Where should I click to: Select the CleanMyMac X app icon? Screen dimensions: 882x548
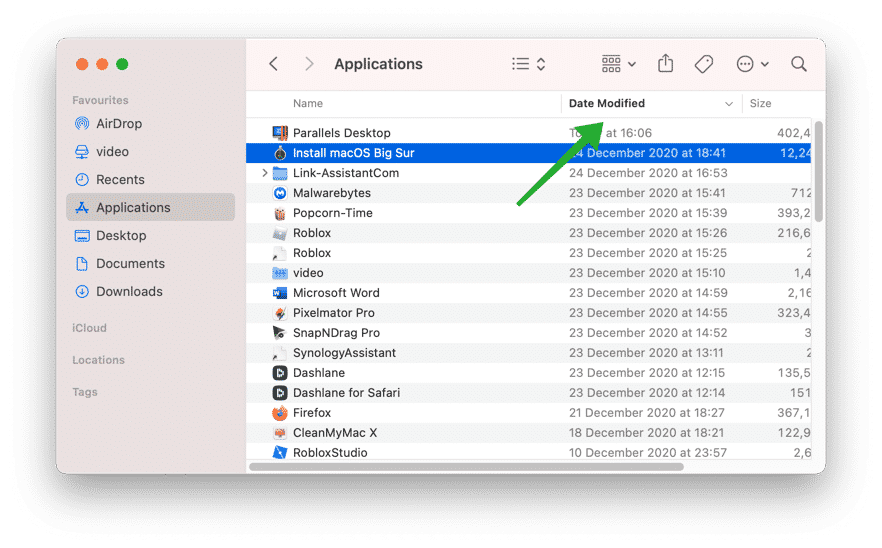click(x=280, y=433)
